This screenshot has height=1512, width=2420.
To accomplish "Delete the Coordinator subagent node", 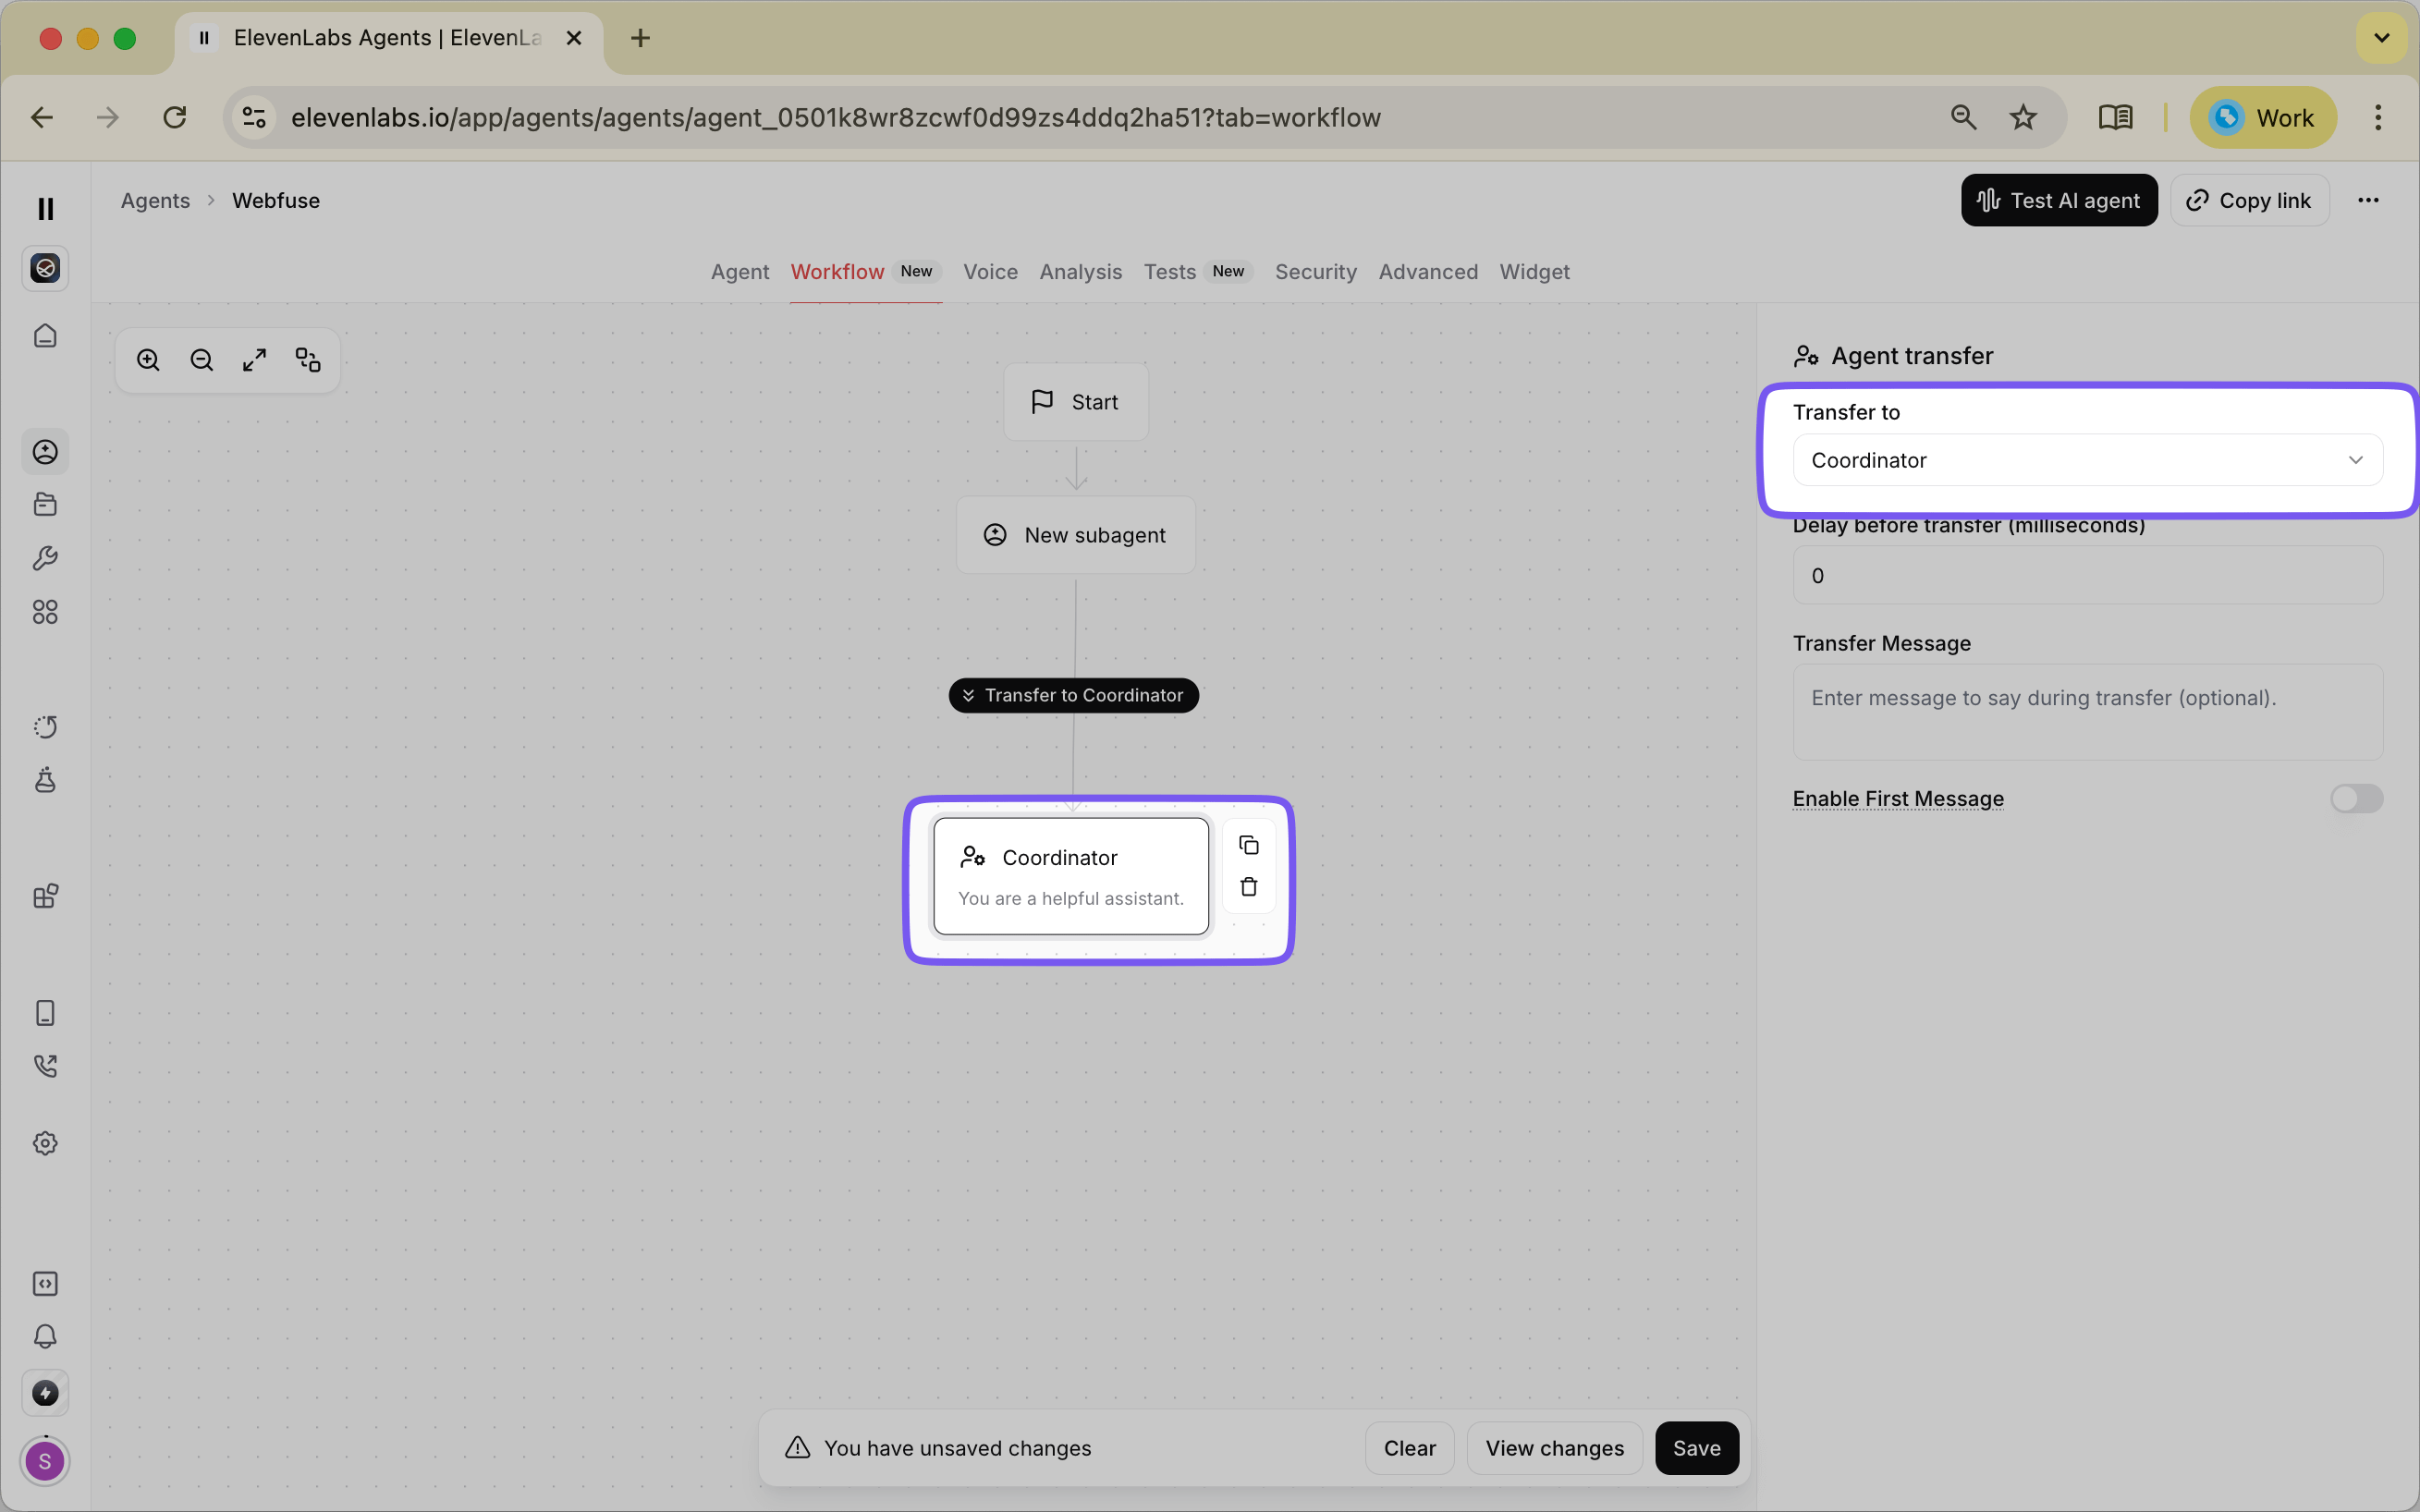I will coord(1248,886).
